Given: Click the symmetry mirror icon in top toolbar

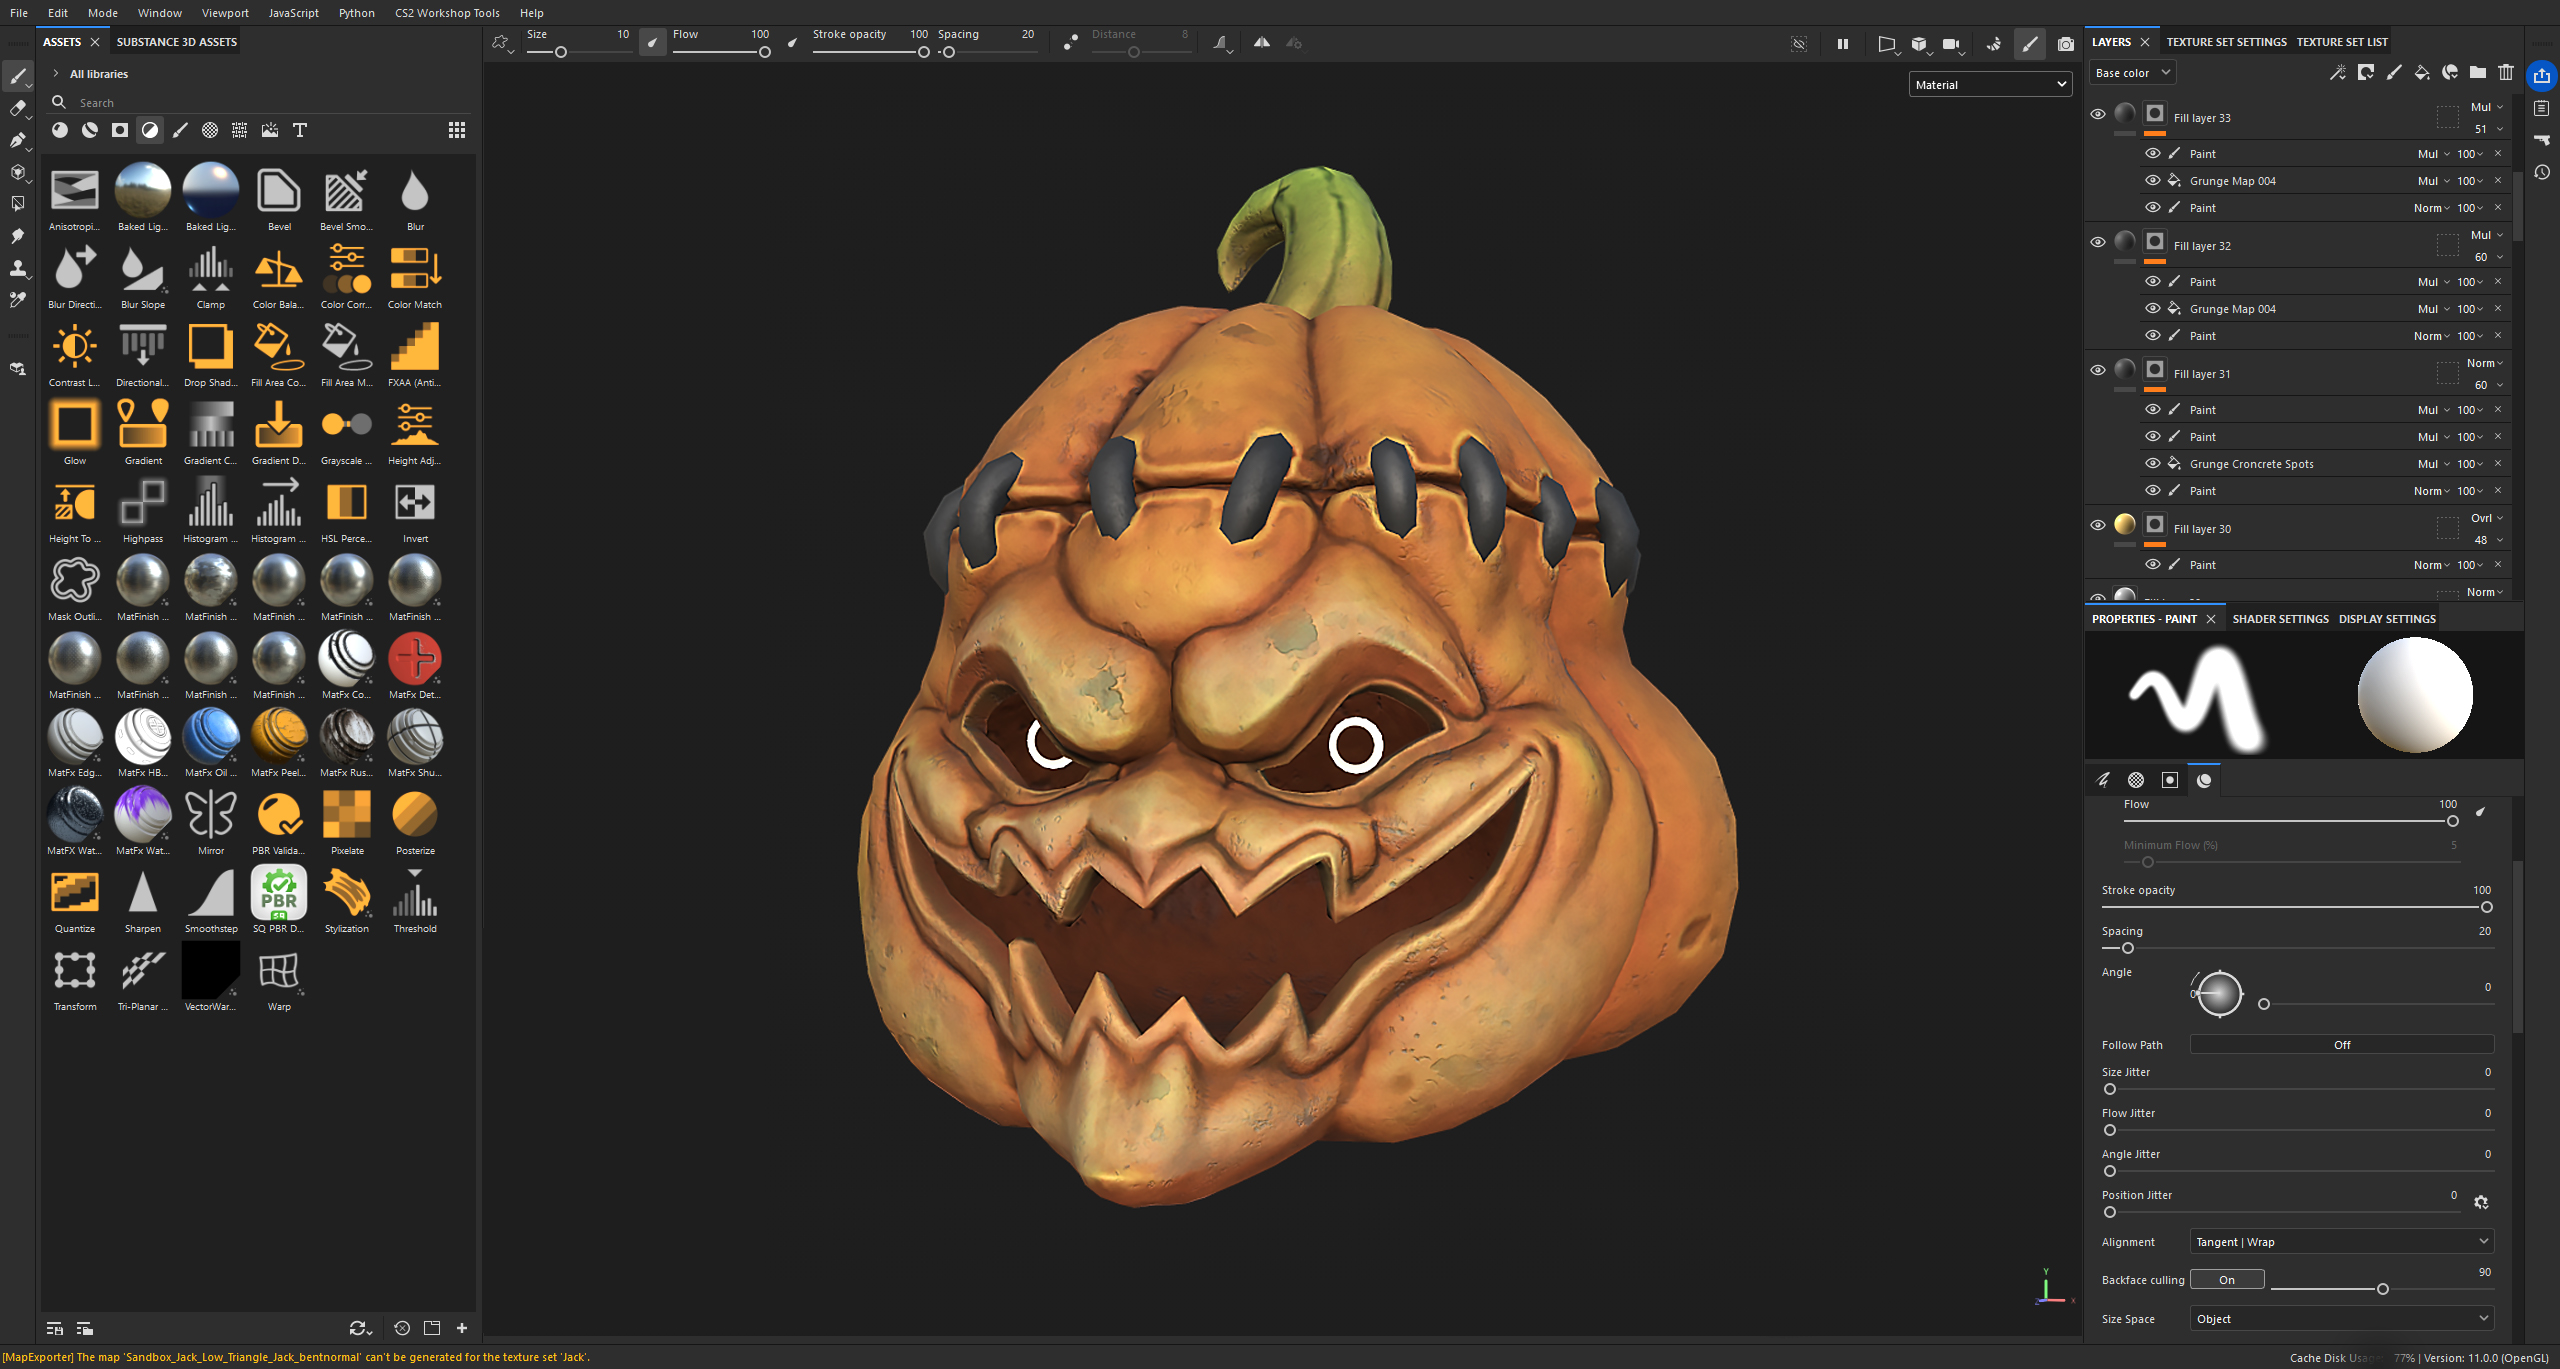Looking at the screenshot, I should pos(1262,43).
